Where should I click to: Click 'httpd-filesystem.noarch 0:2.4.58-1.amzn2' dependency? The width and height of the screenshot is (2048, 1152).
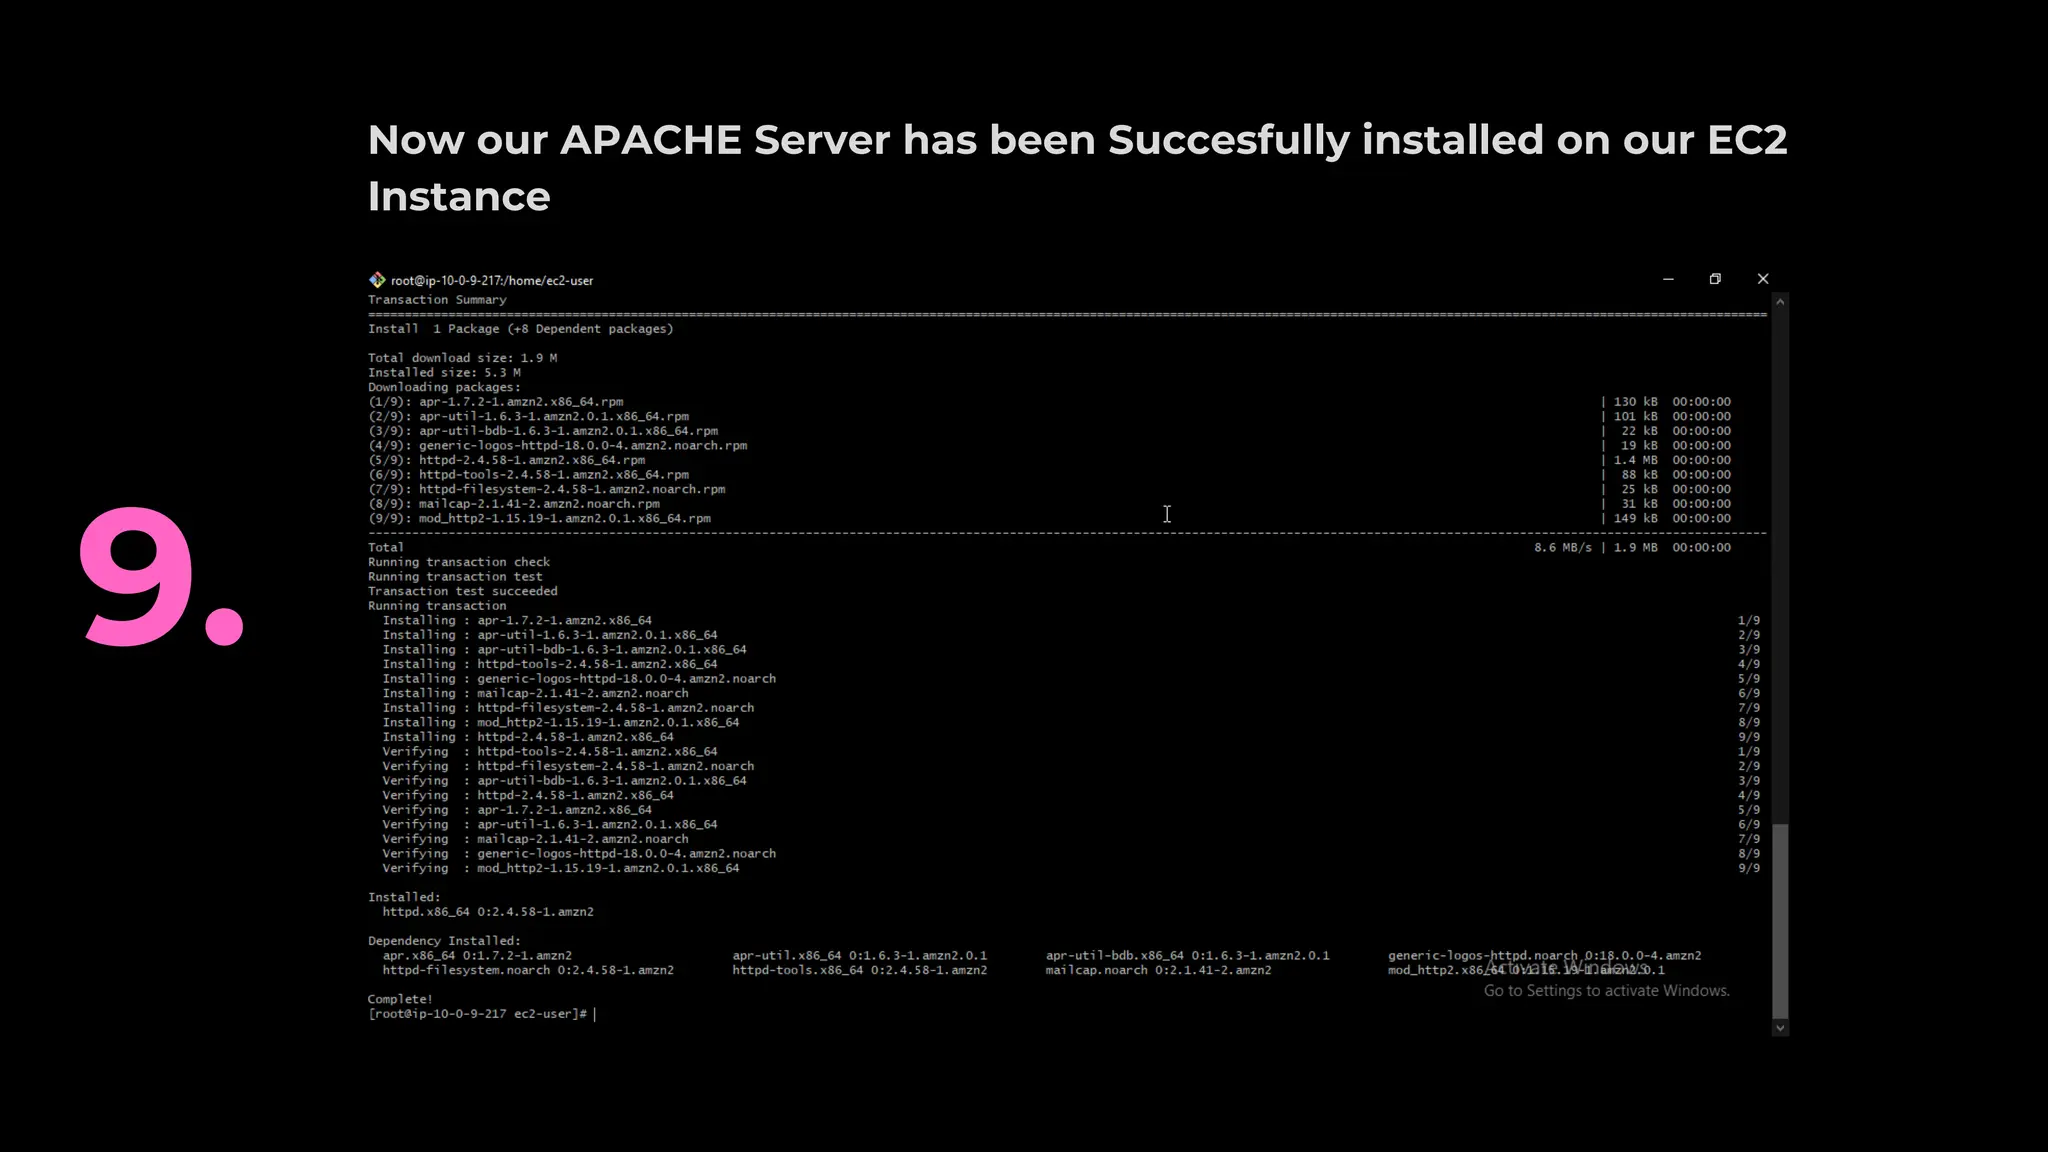click(528, 971)
